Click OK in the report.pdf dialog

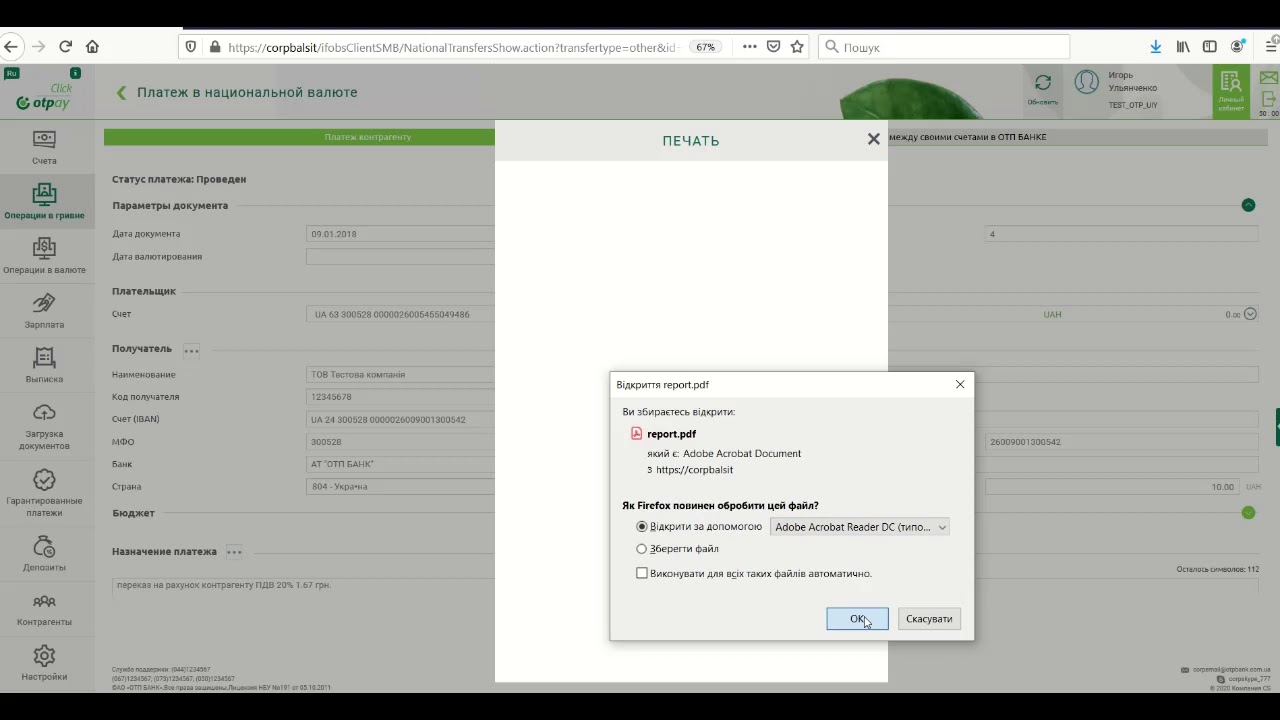857,619
